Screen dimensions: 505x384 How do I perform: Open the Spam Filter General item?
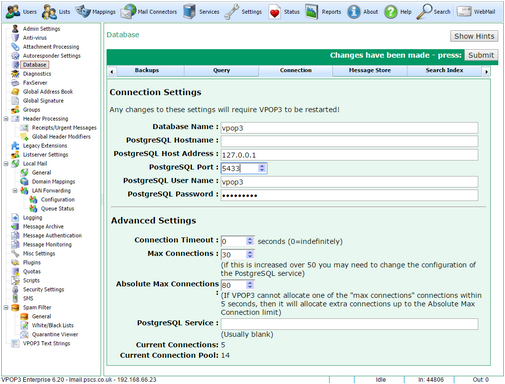(41, 316)
